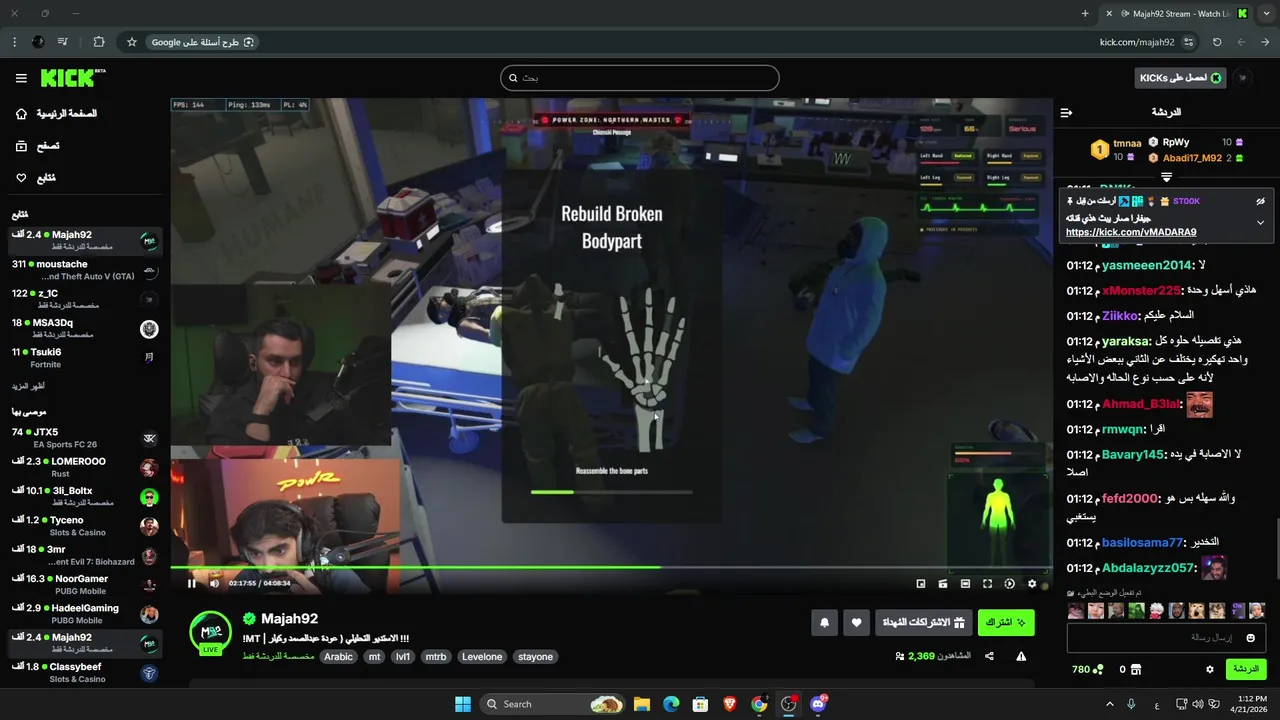
Task: Click the mtrb tag
Action: tap(435, 657)
